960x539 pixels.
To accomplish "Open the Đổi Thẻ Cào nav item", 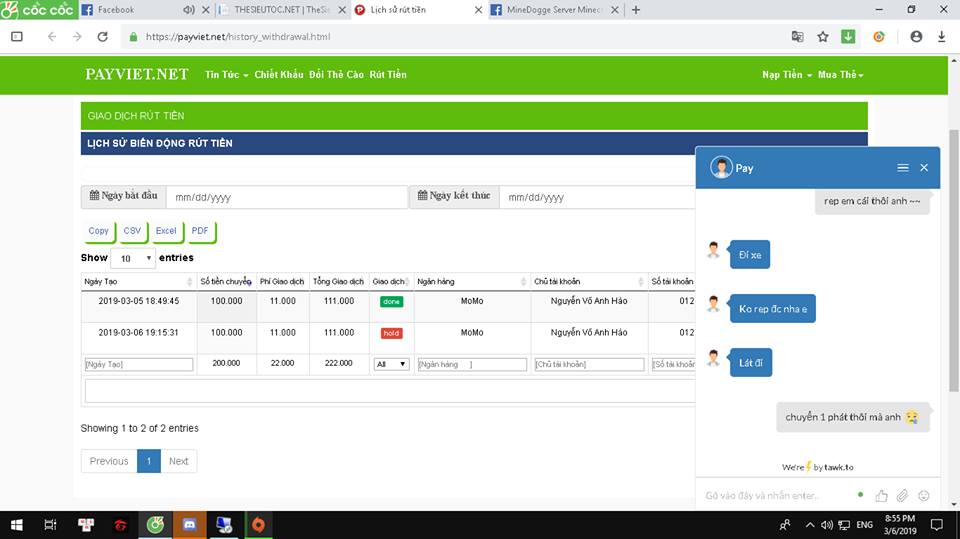I will 336,75.
